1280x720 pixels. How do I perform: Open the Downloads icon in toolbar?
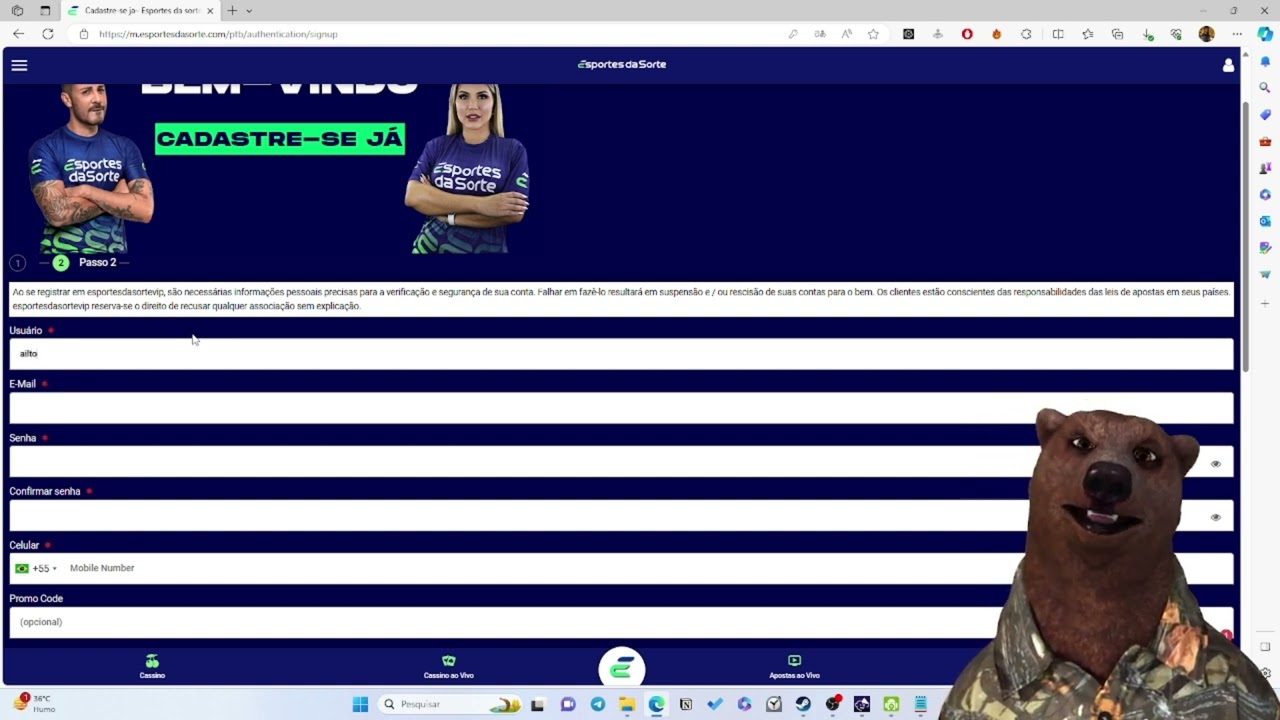(x=1148, y=34)
